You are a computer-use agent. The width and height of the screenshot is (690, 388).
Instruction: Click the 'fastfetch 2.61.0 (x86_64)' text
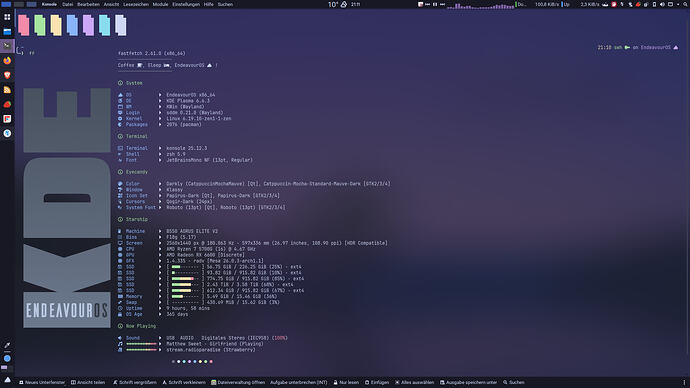coord(151,53)
